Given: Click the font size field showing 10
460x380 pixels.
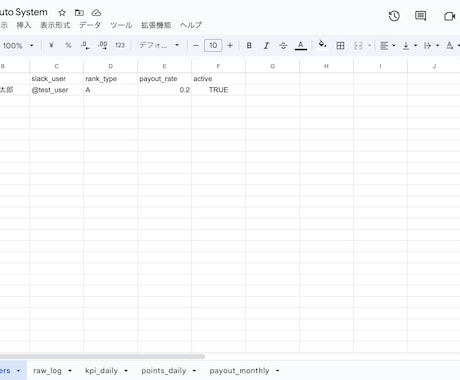Looking at the screenshot, I should (213, 45).
